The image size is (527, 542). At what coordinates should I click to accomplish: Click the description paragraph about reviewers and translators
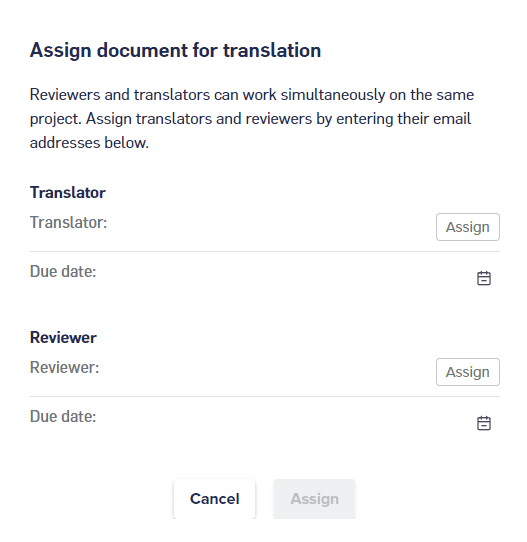[x=252, y=119]
